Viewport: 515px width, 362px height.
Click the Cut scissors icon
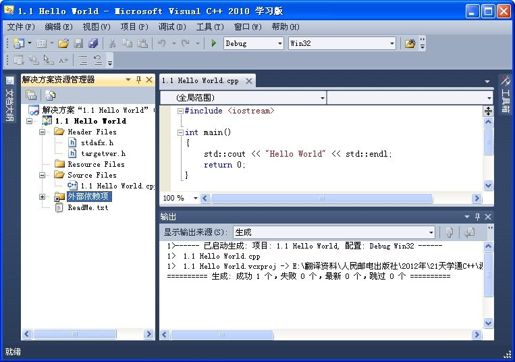(x=113, y=43)
